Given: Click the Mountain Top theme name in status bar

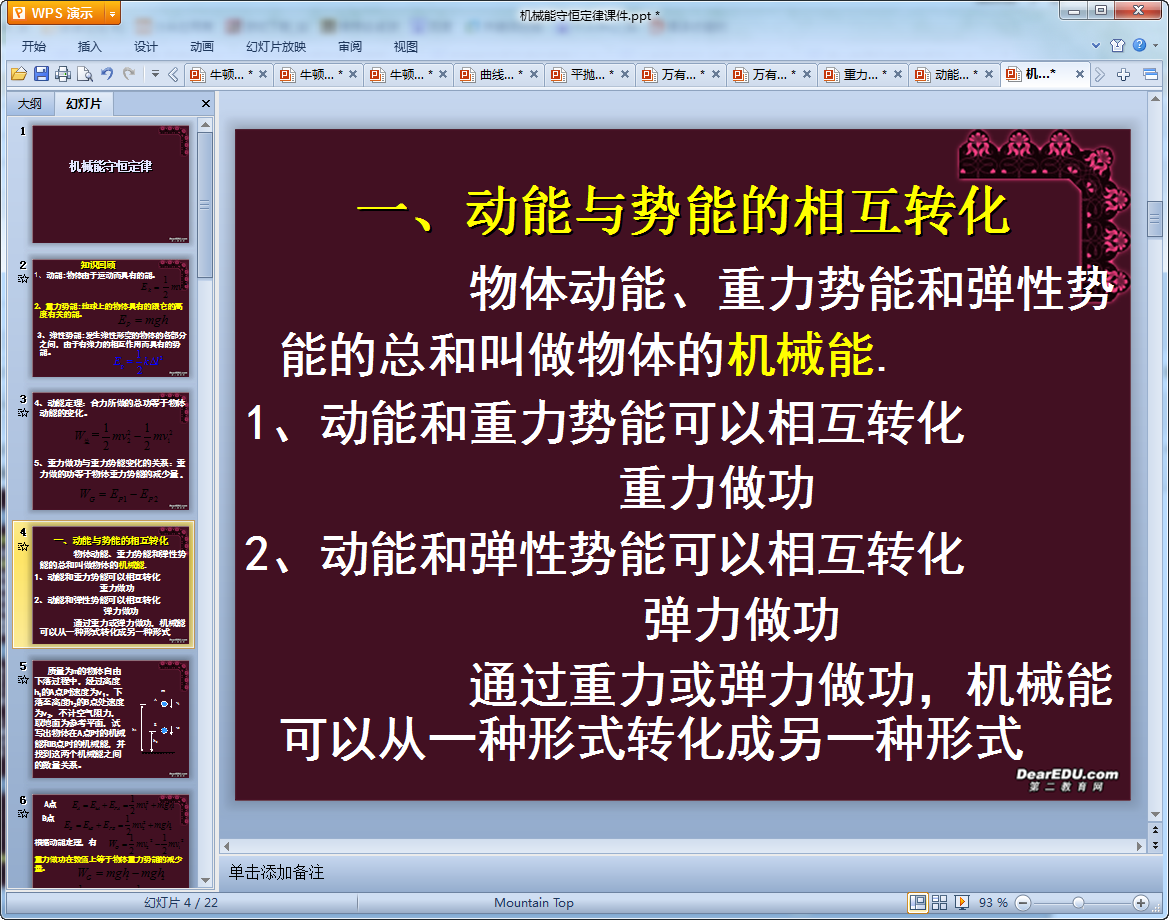Looking at the screenshot, I should 534,903.
